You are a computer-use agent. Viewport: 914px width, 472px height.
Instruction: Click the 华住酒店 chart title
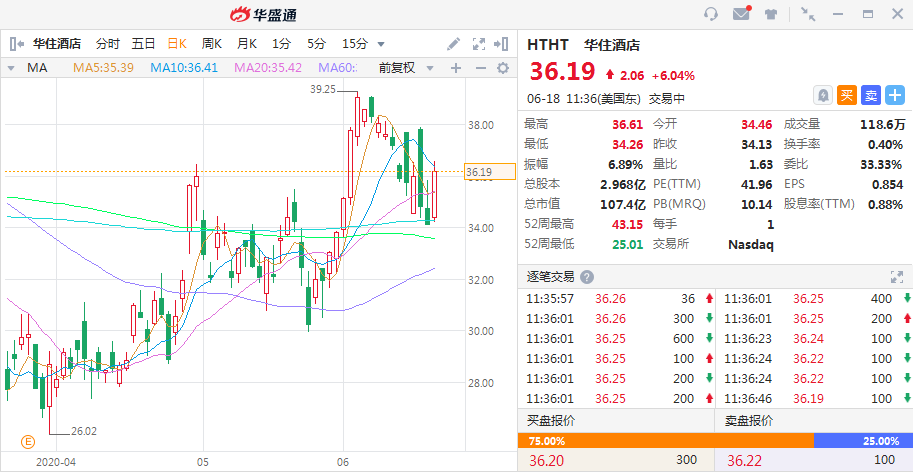pyautogui.click(x=57, y=44)
